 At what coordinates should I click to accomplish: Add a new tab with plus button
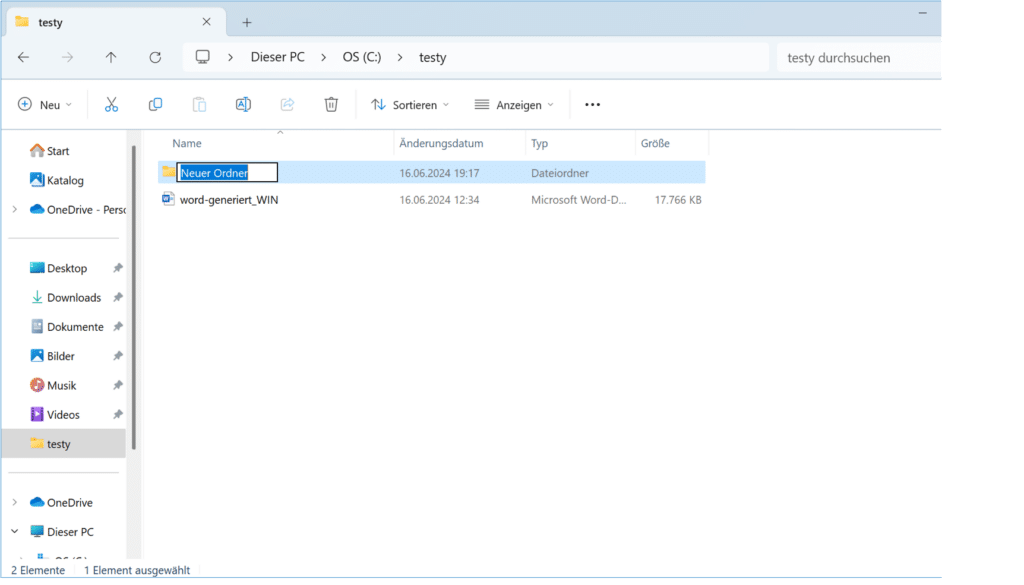click(x=247, y=22)
